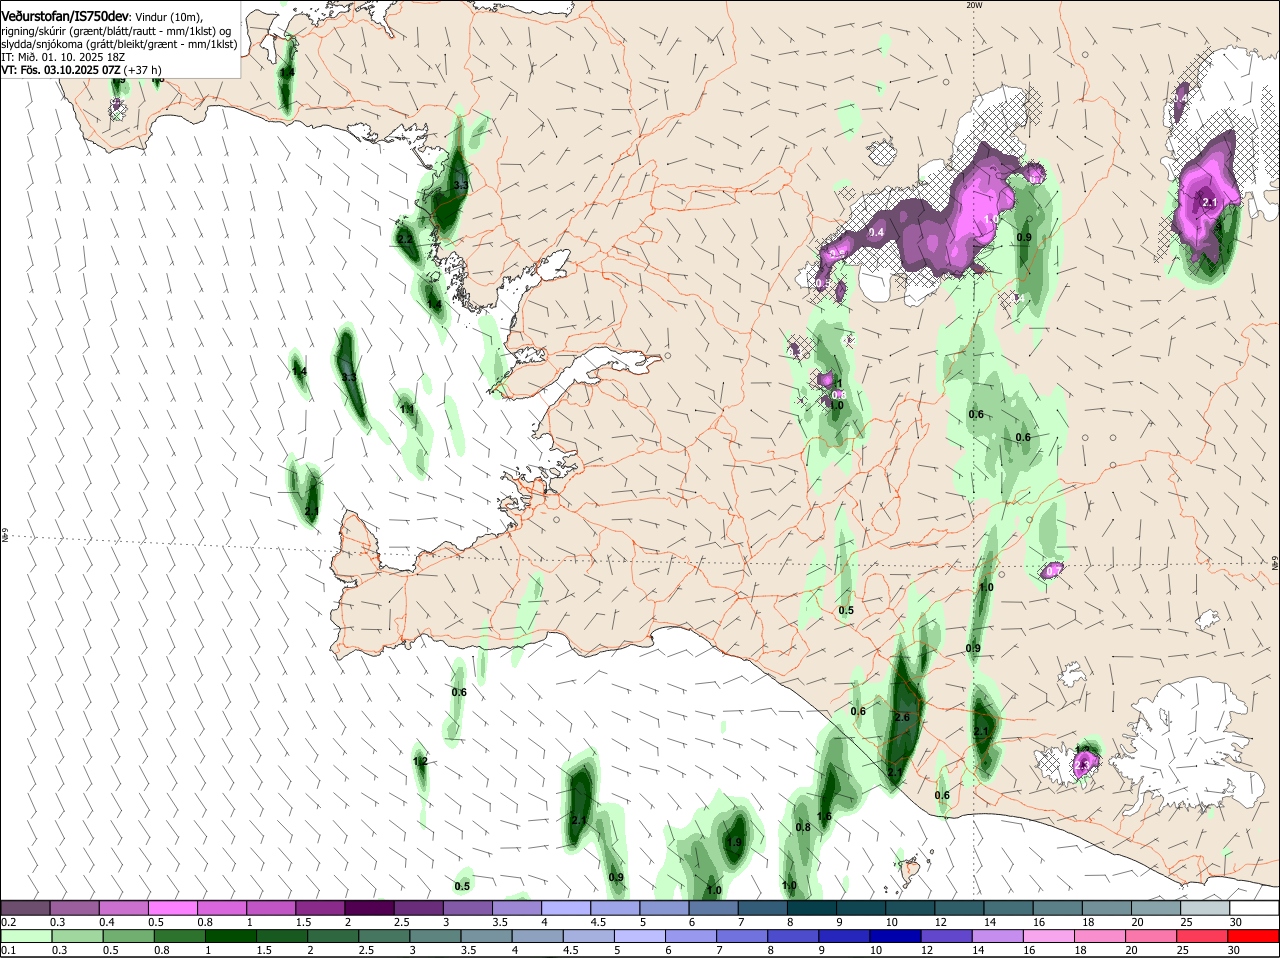Click the snow scale swatch from 14 to 16
Viewport: 1280px width, 958px height.
coord(1008,908)
